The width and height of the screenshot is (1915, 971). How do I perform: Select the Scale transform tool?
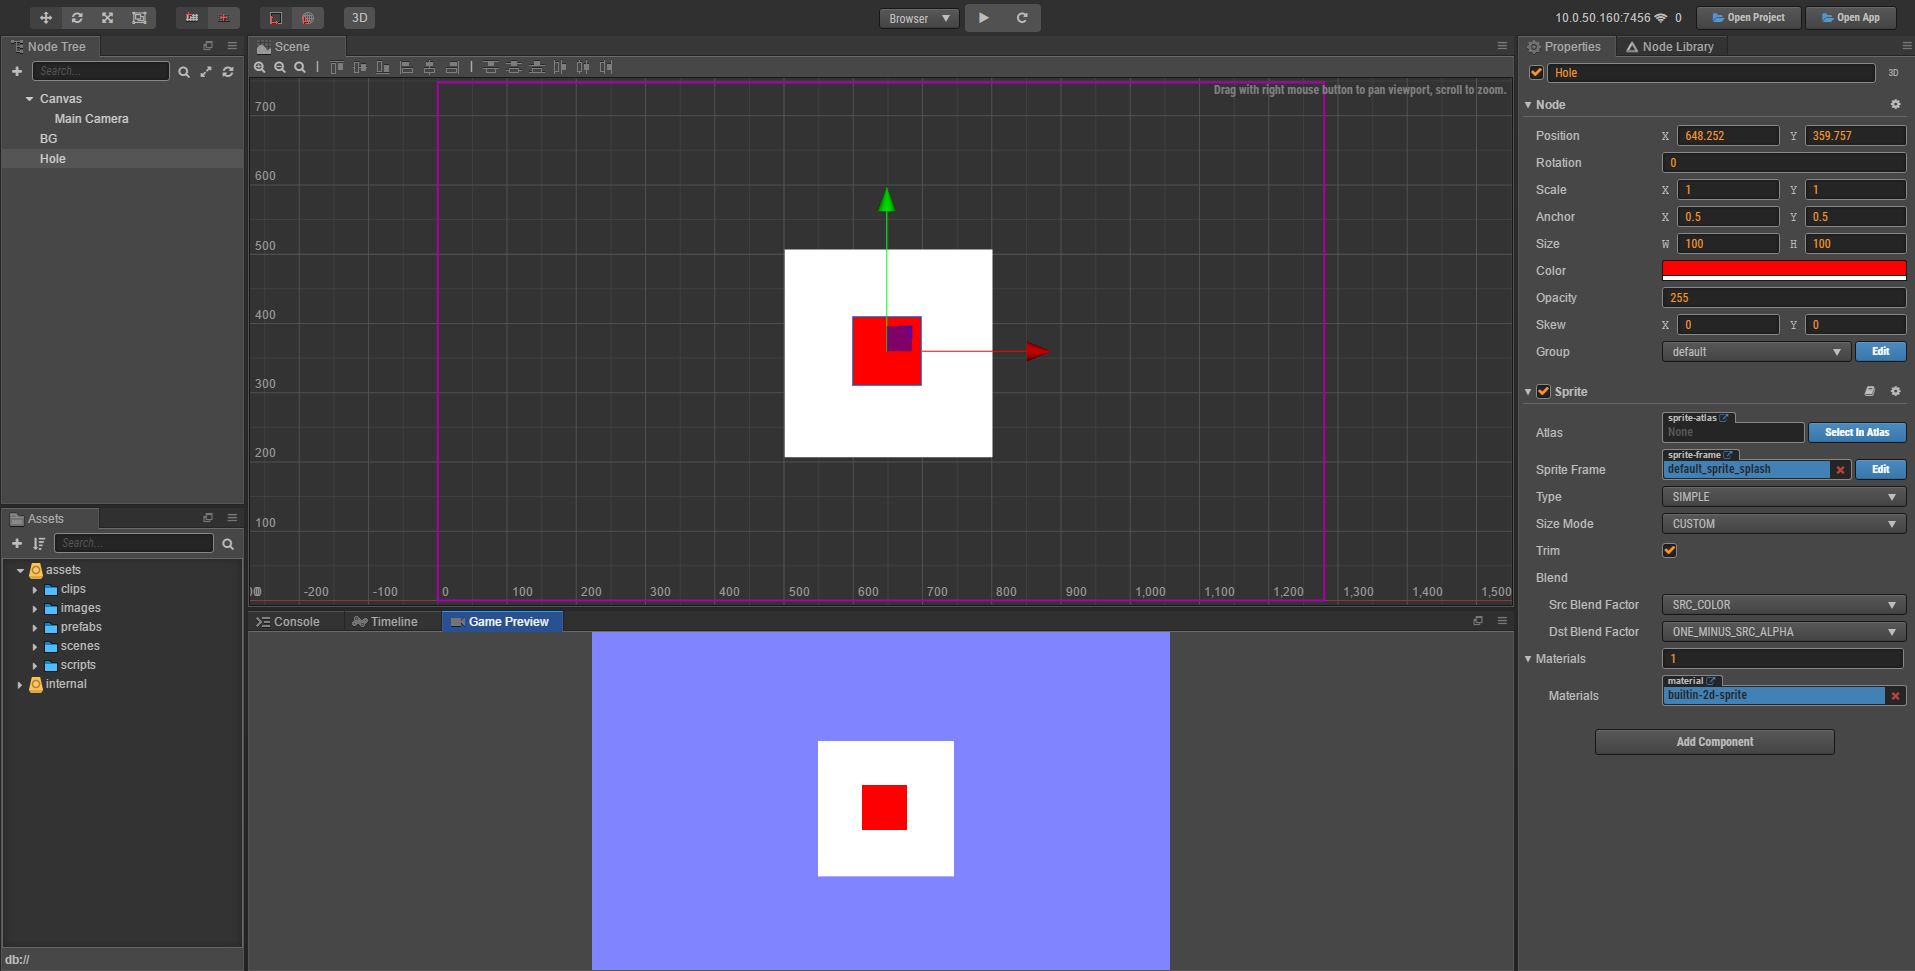tap(108, 18)
